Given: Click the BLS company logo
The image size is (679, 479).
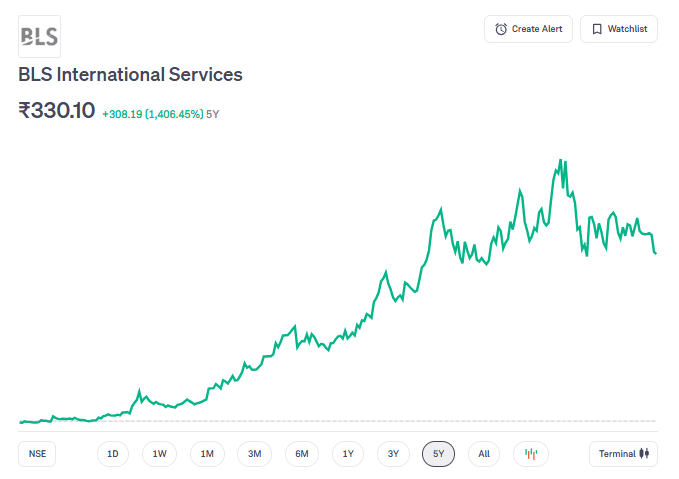Looking at the screenshot, I should click(39, 36).
